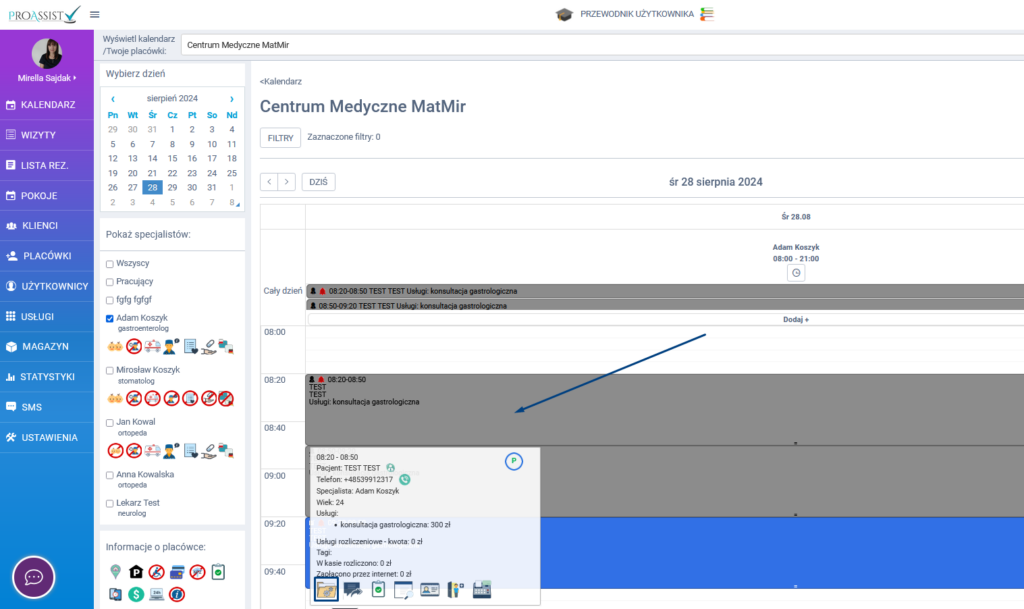Click the clock icon under Adam Koszyk

[796, 273]
